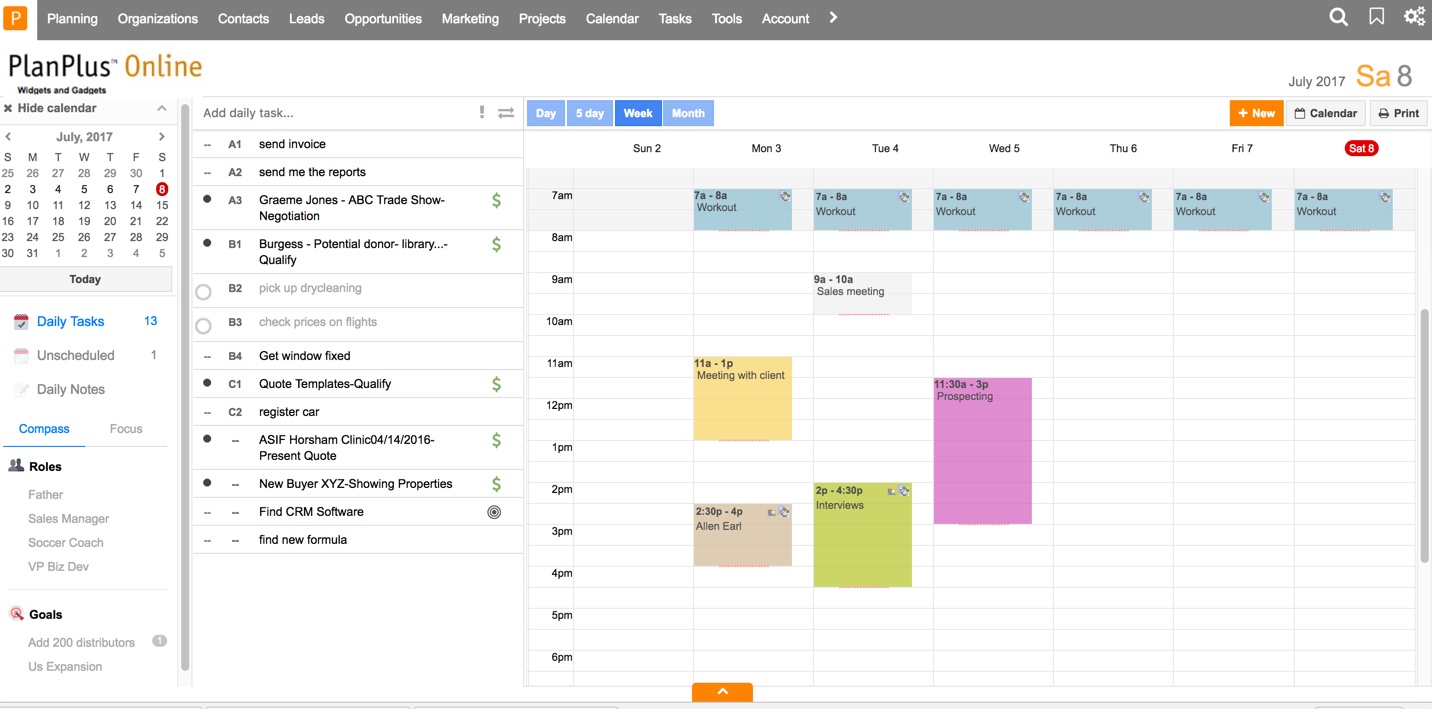Click recurrence icon on Interviews event
Image resolution: width=1432 pixels, height=709 pixels.
pyautogui.click(x=904, y=491)
